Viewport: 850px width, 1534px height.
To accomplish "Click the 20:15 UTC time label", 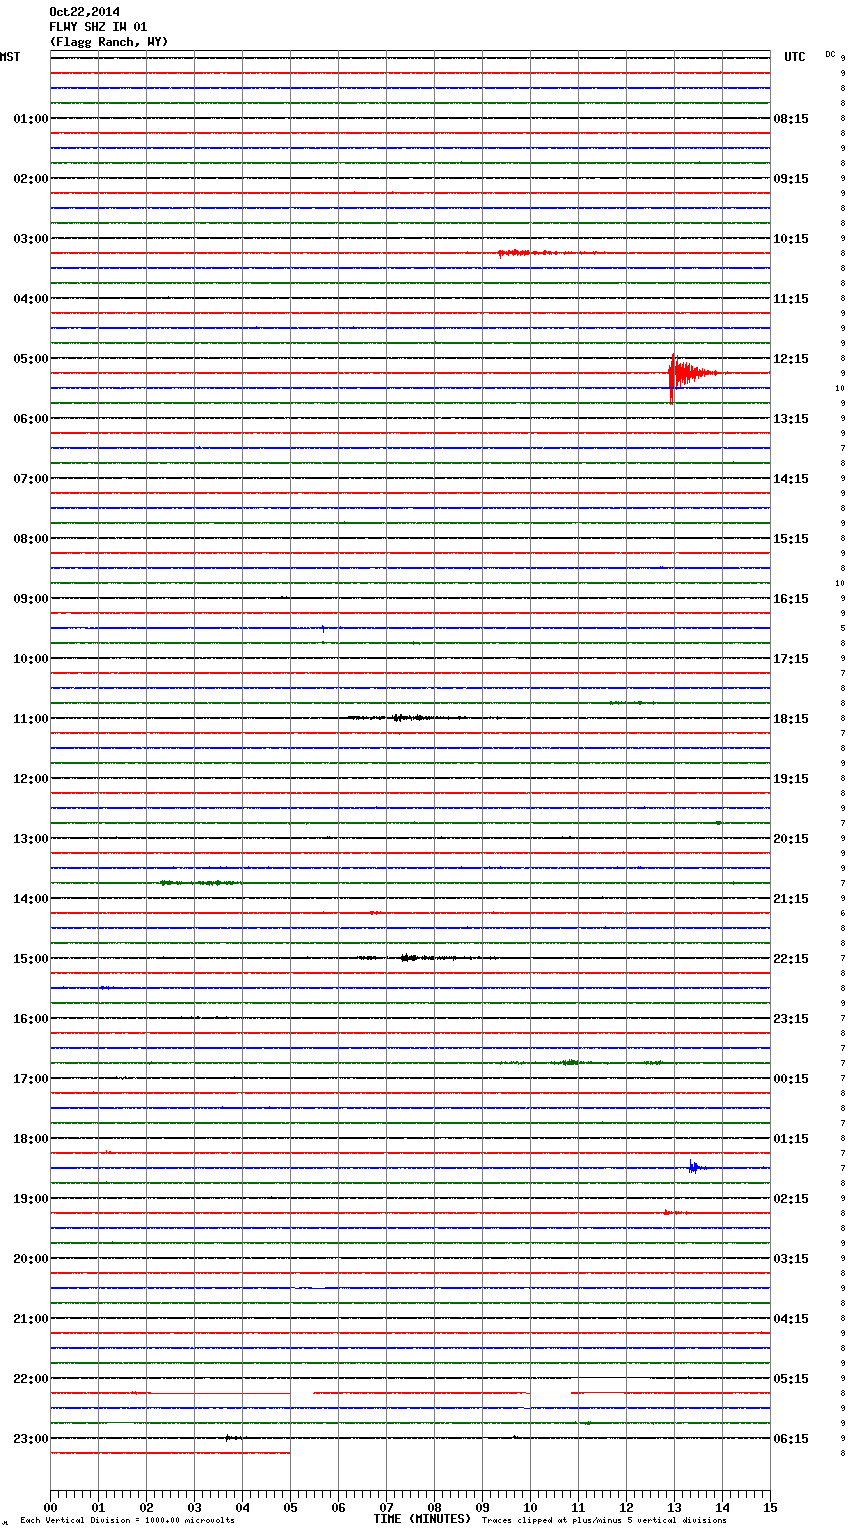I will point(791,839).
